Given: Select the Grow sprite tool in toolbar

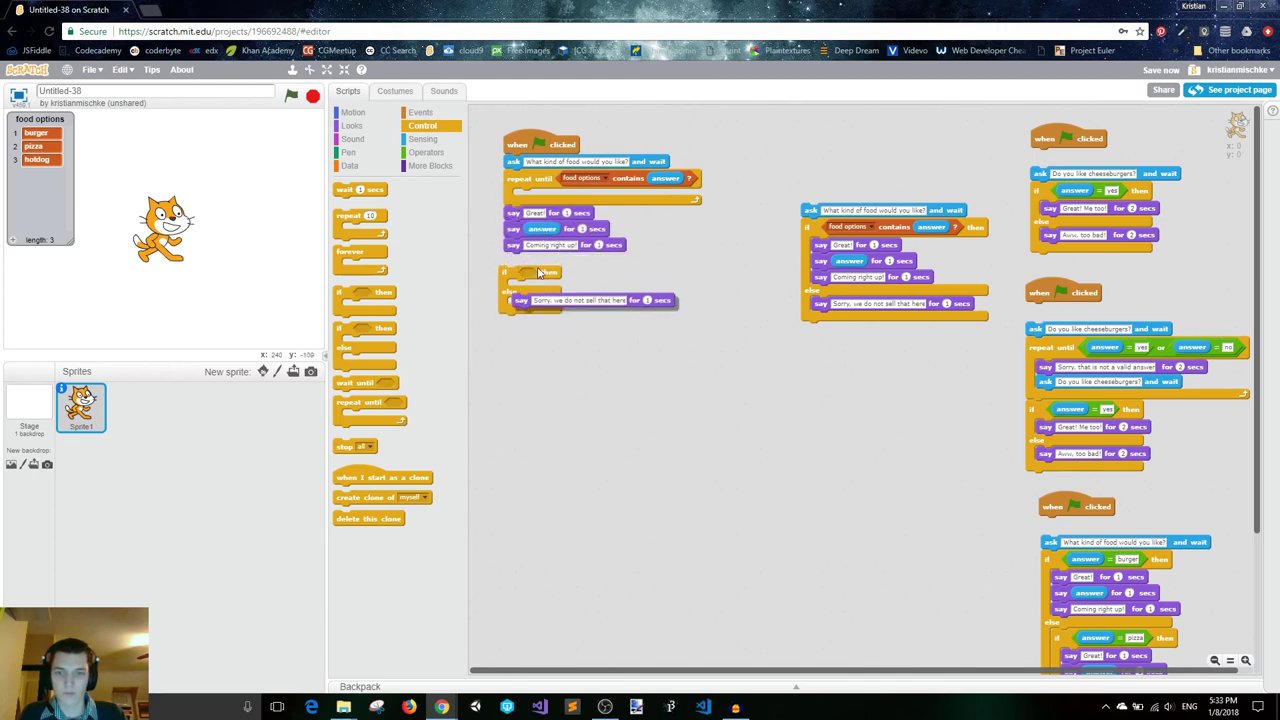Looking at the screenshot, I should click(x=327, y=70).
